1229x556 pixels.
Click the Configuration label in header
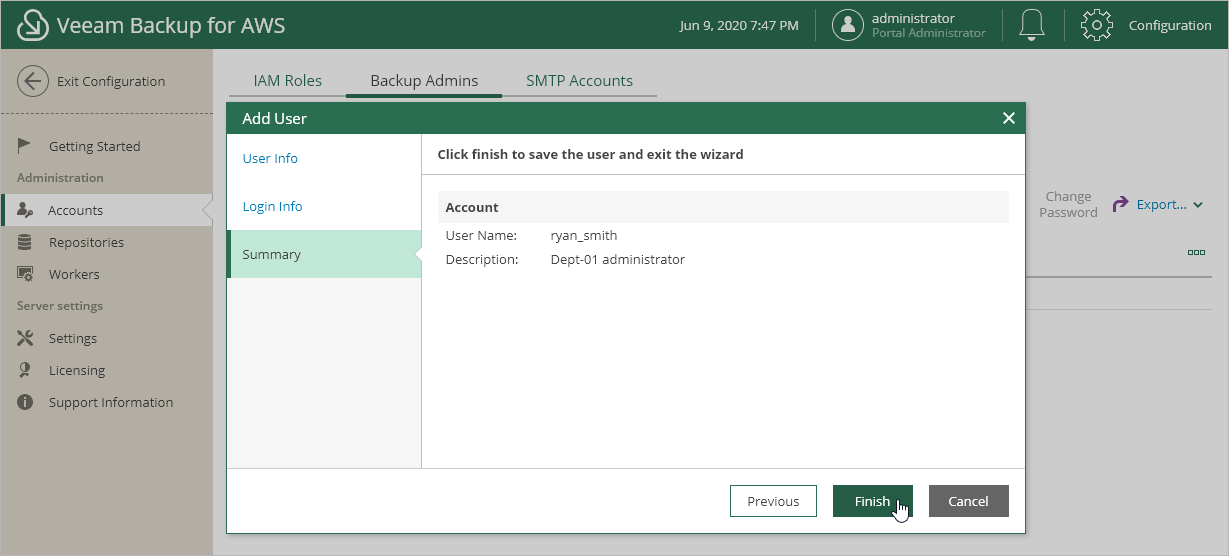1170,25
